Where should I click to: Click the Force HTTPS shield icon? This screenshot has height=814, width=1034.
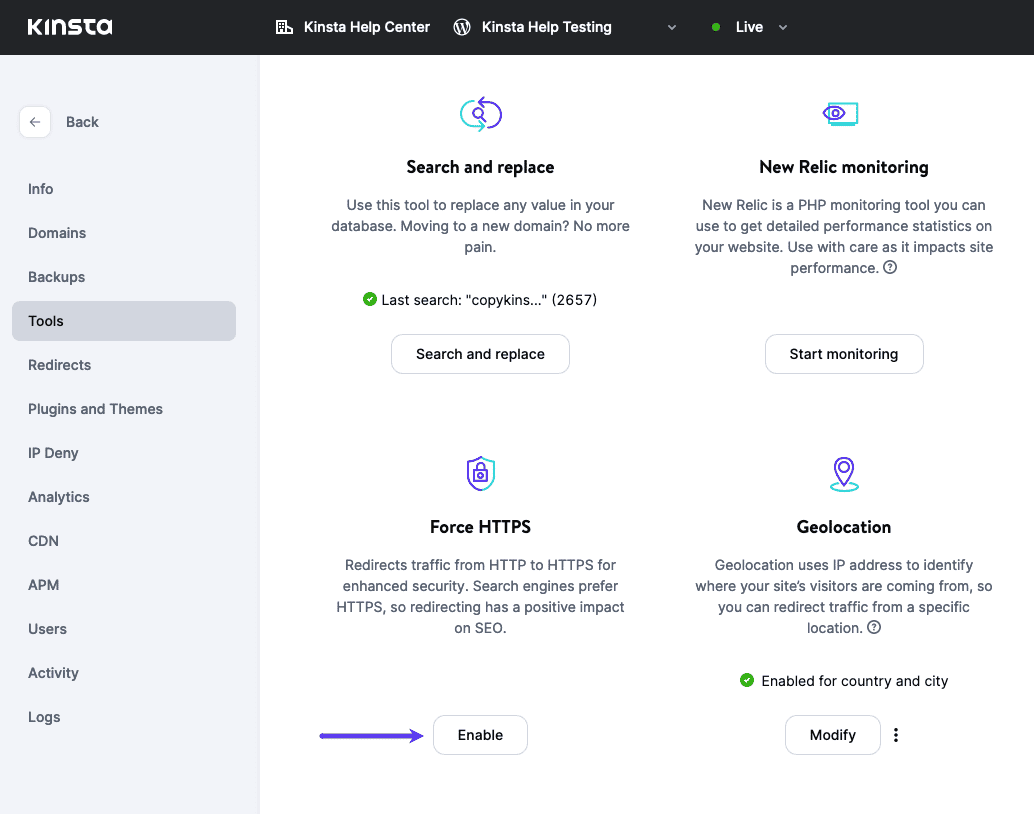480,473
